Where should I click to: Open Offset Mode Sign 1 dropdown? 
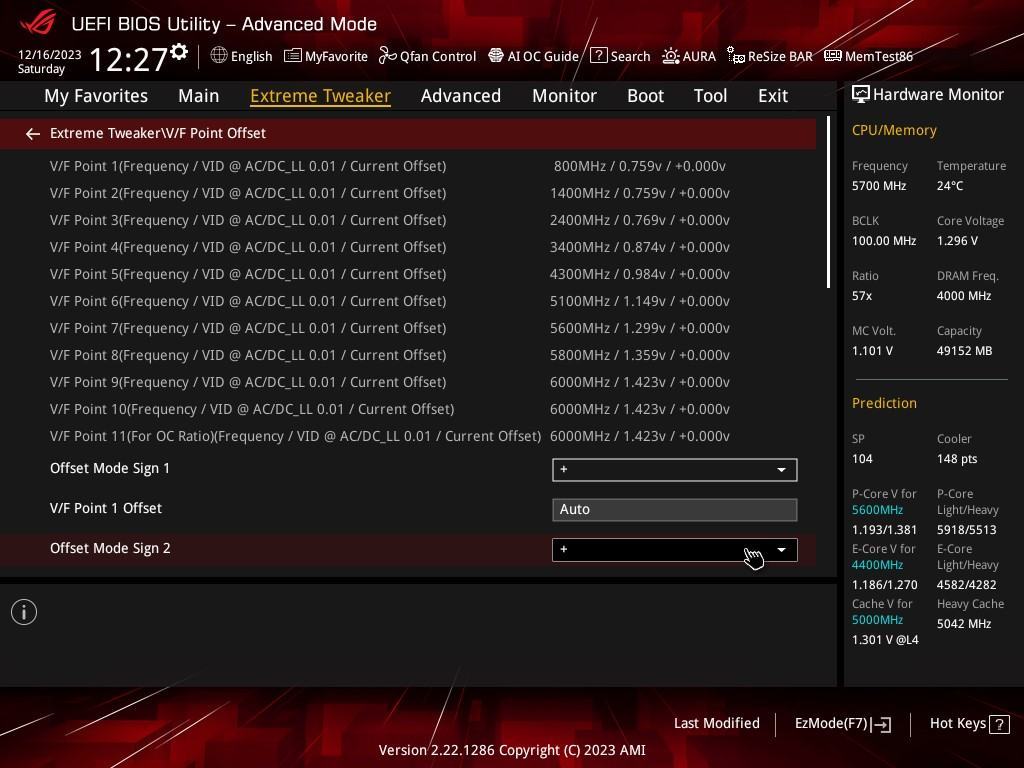(675, 470)
